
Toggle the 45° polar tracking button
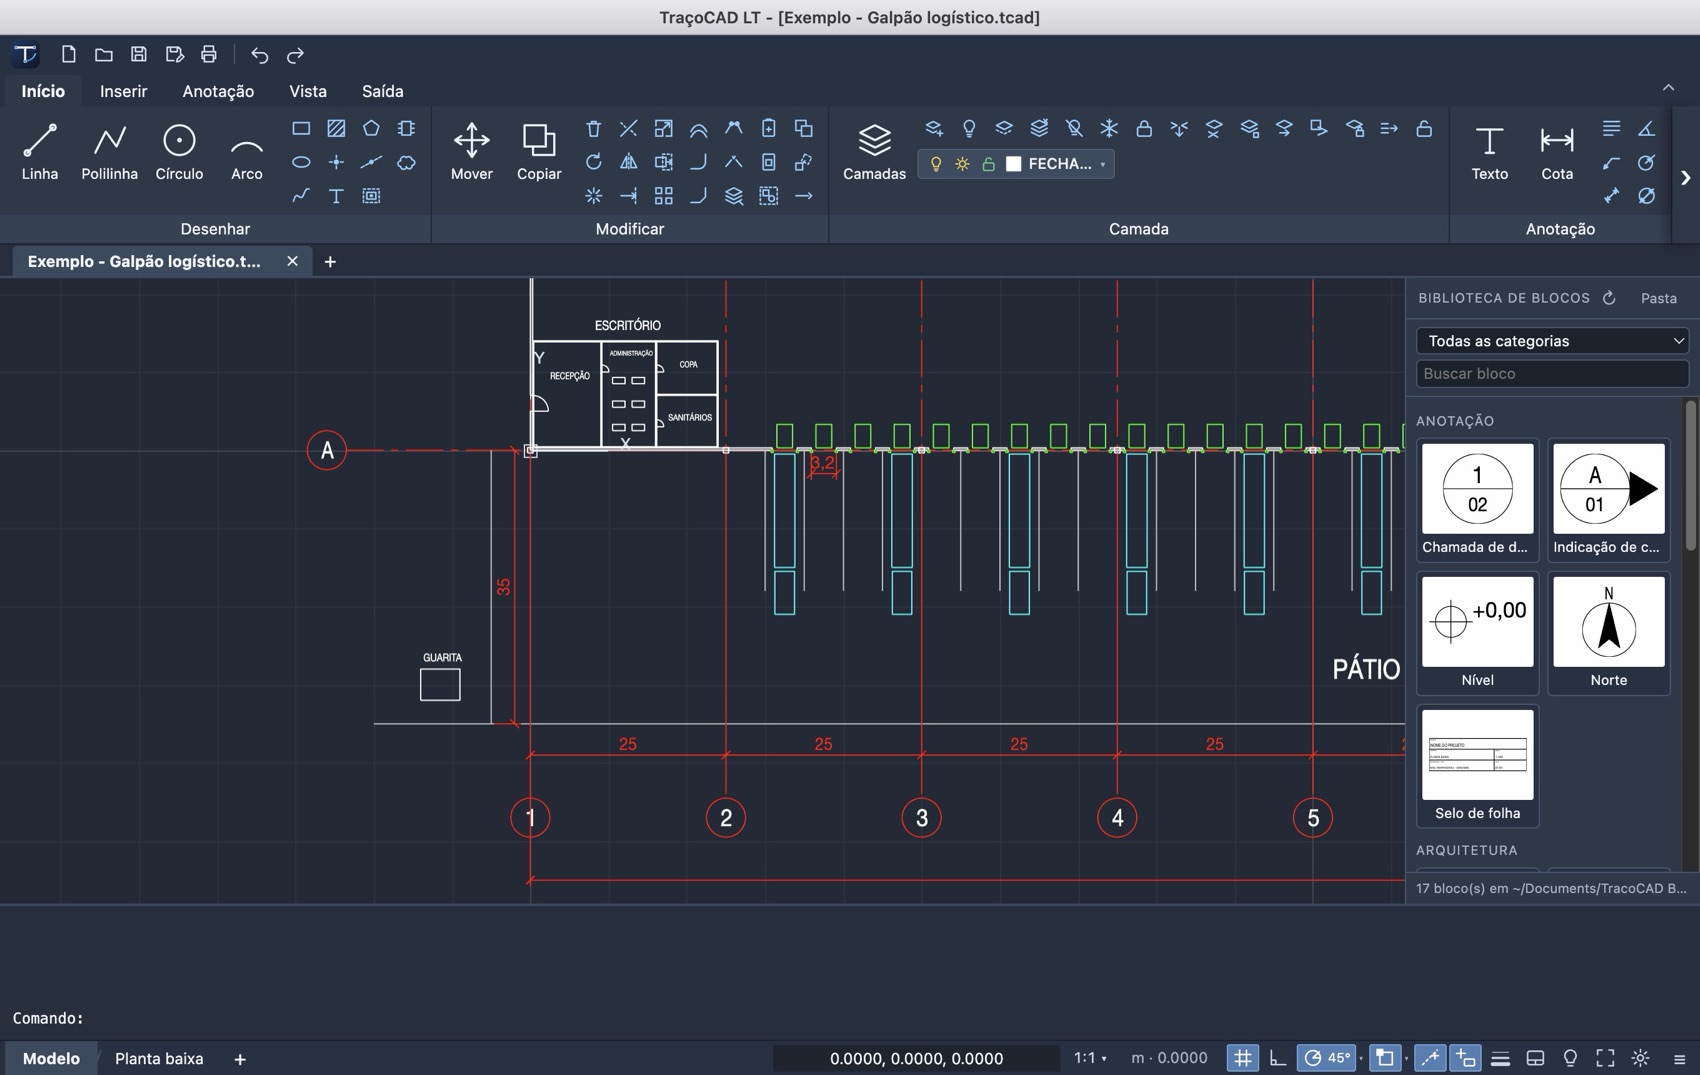pyautogui.click(x=1327, y=1058)
